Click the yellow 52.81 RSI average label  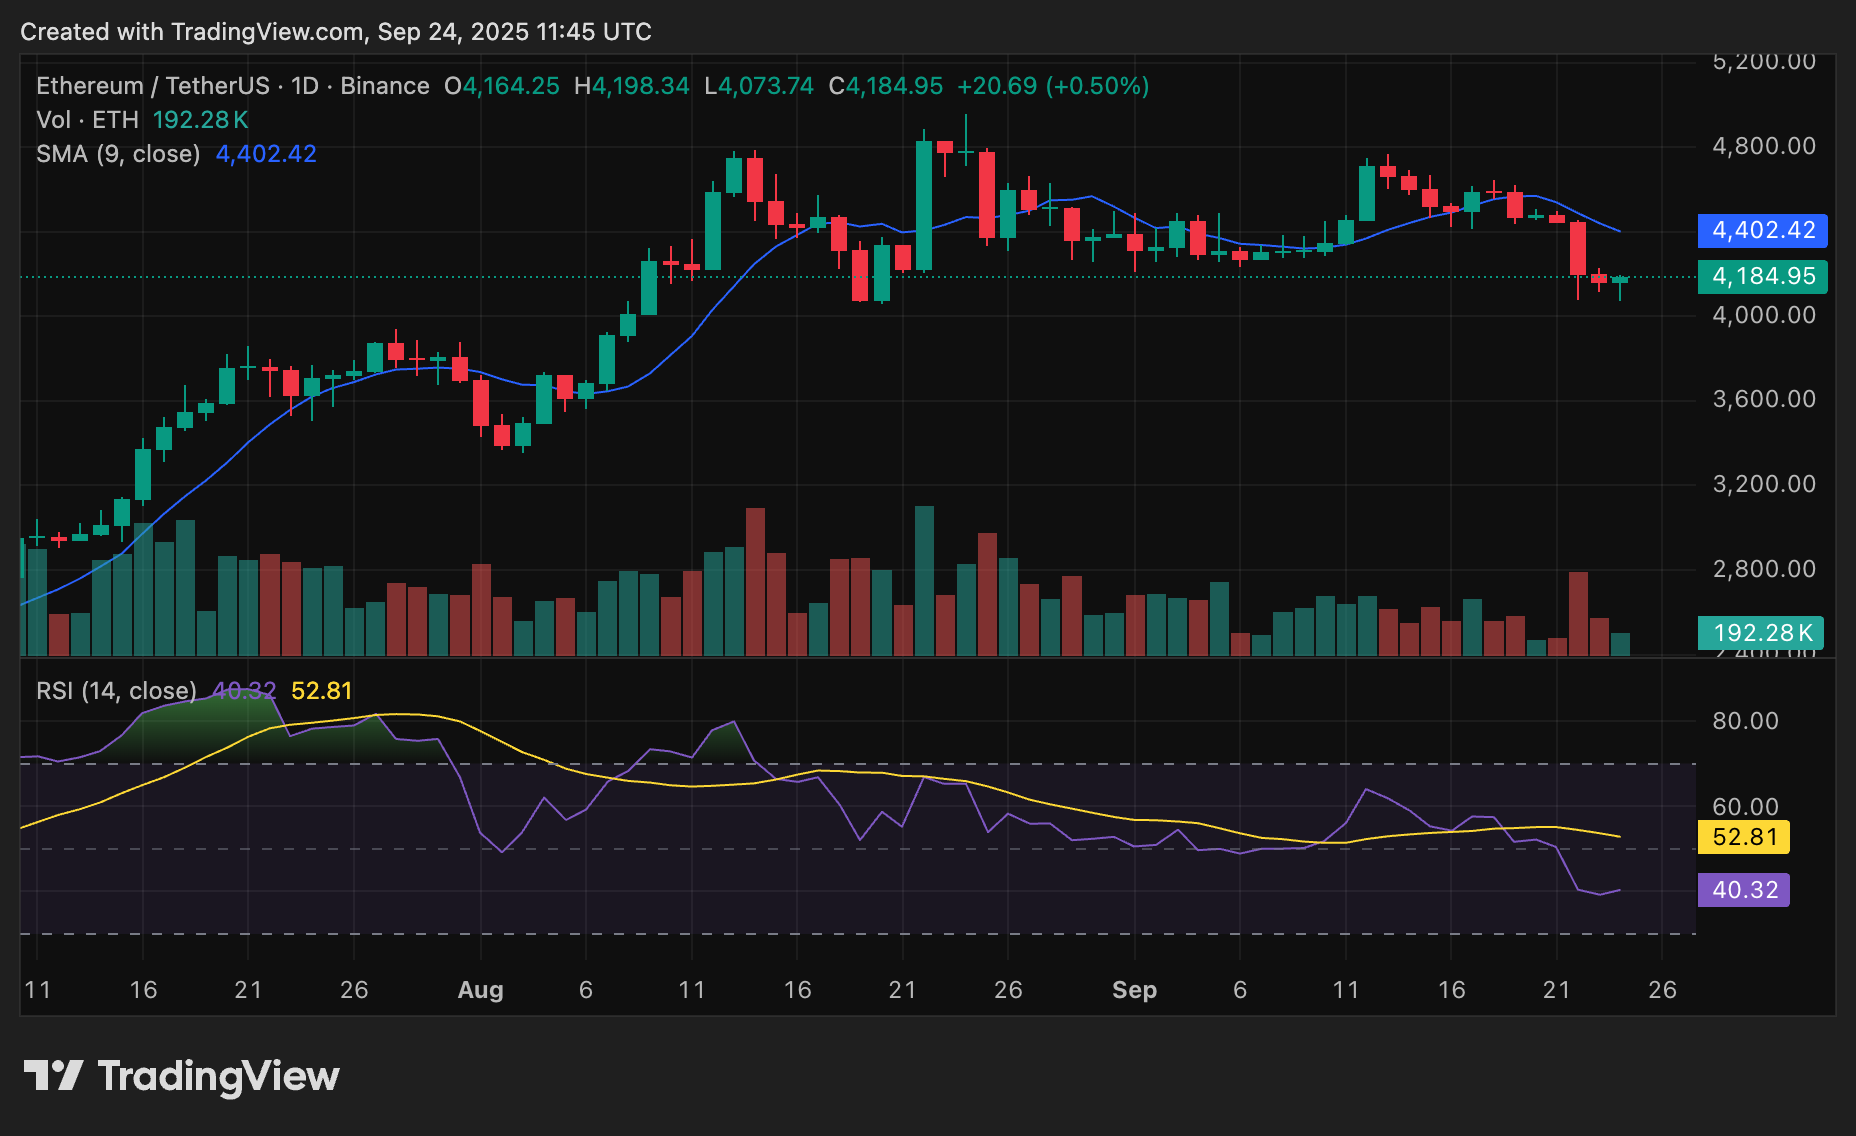click(x=1744, y=838)
